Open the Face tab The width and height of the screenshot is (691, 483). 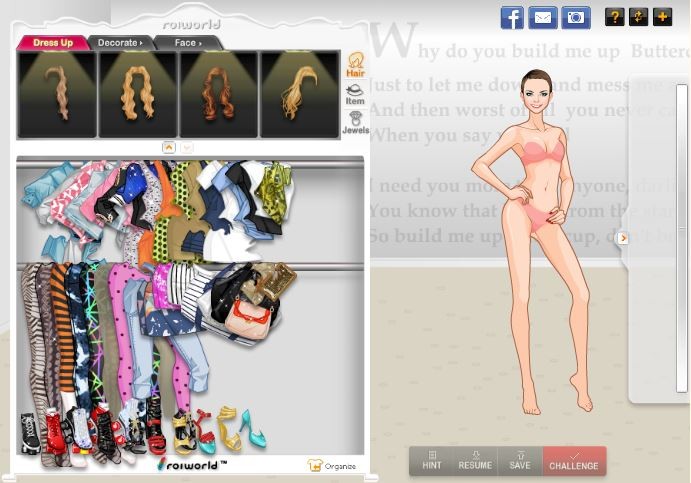[187, 43]
